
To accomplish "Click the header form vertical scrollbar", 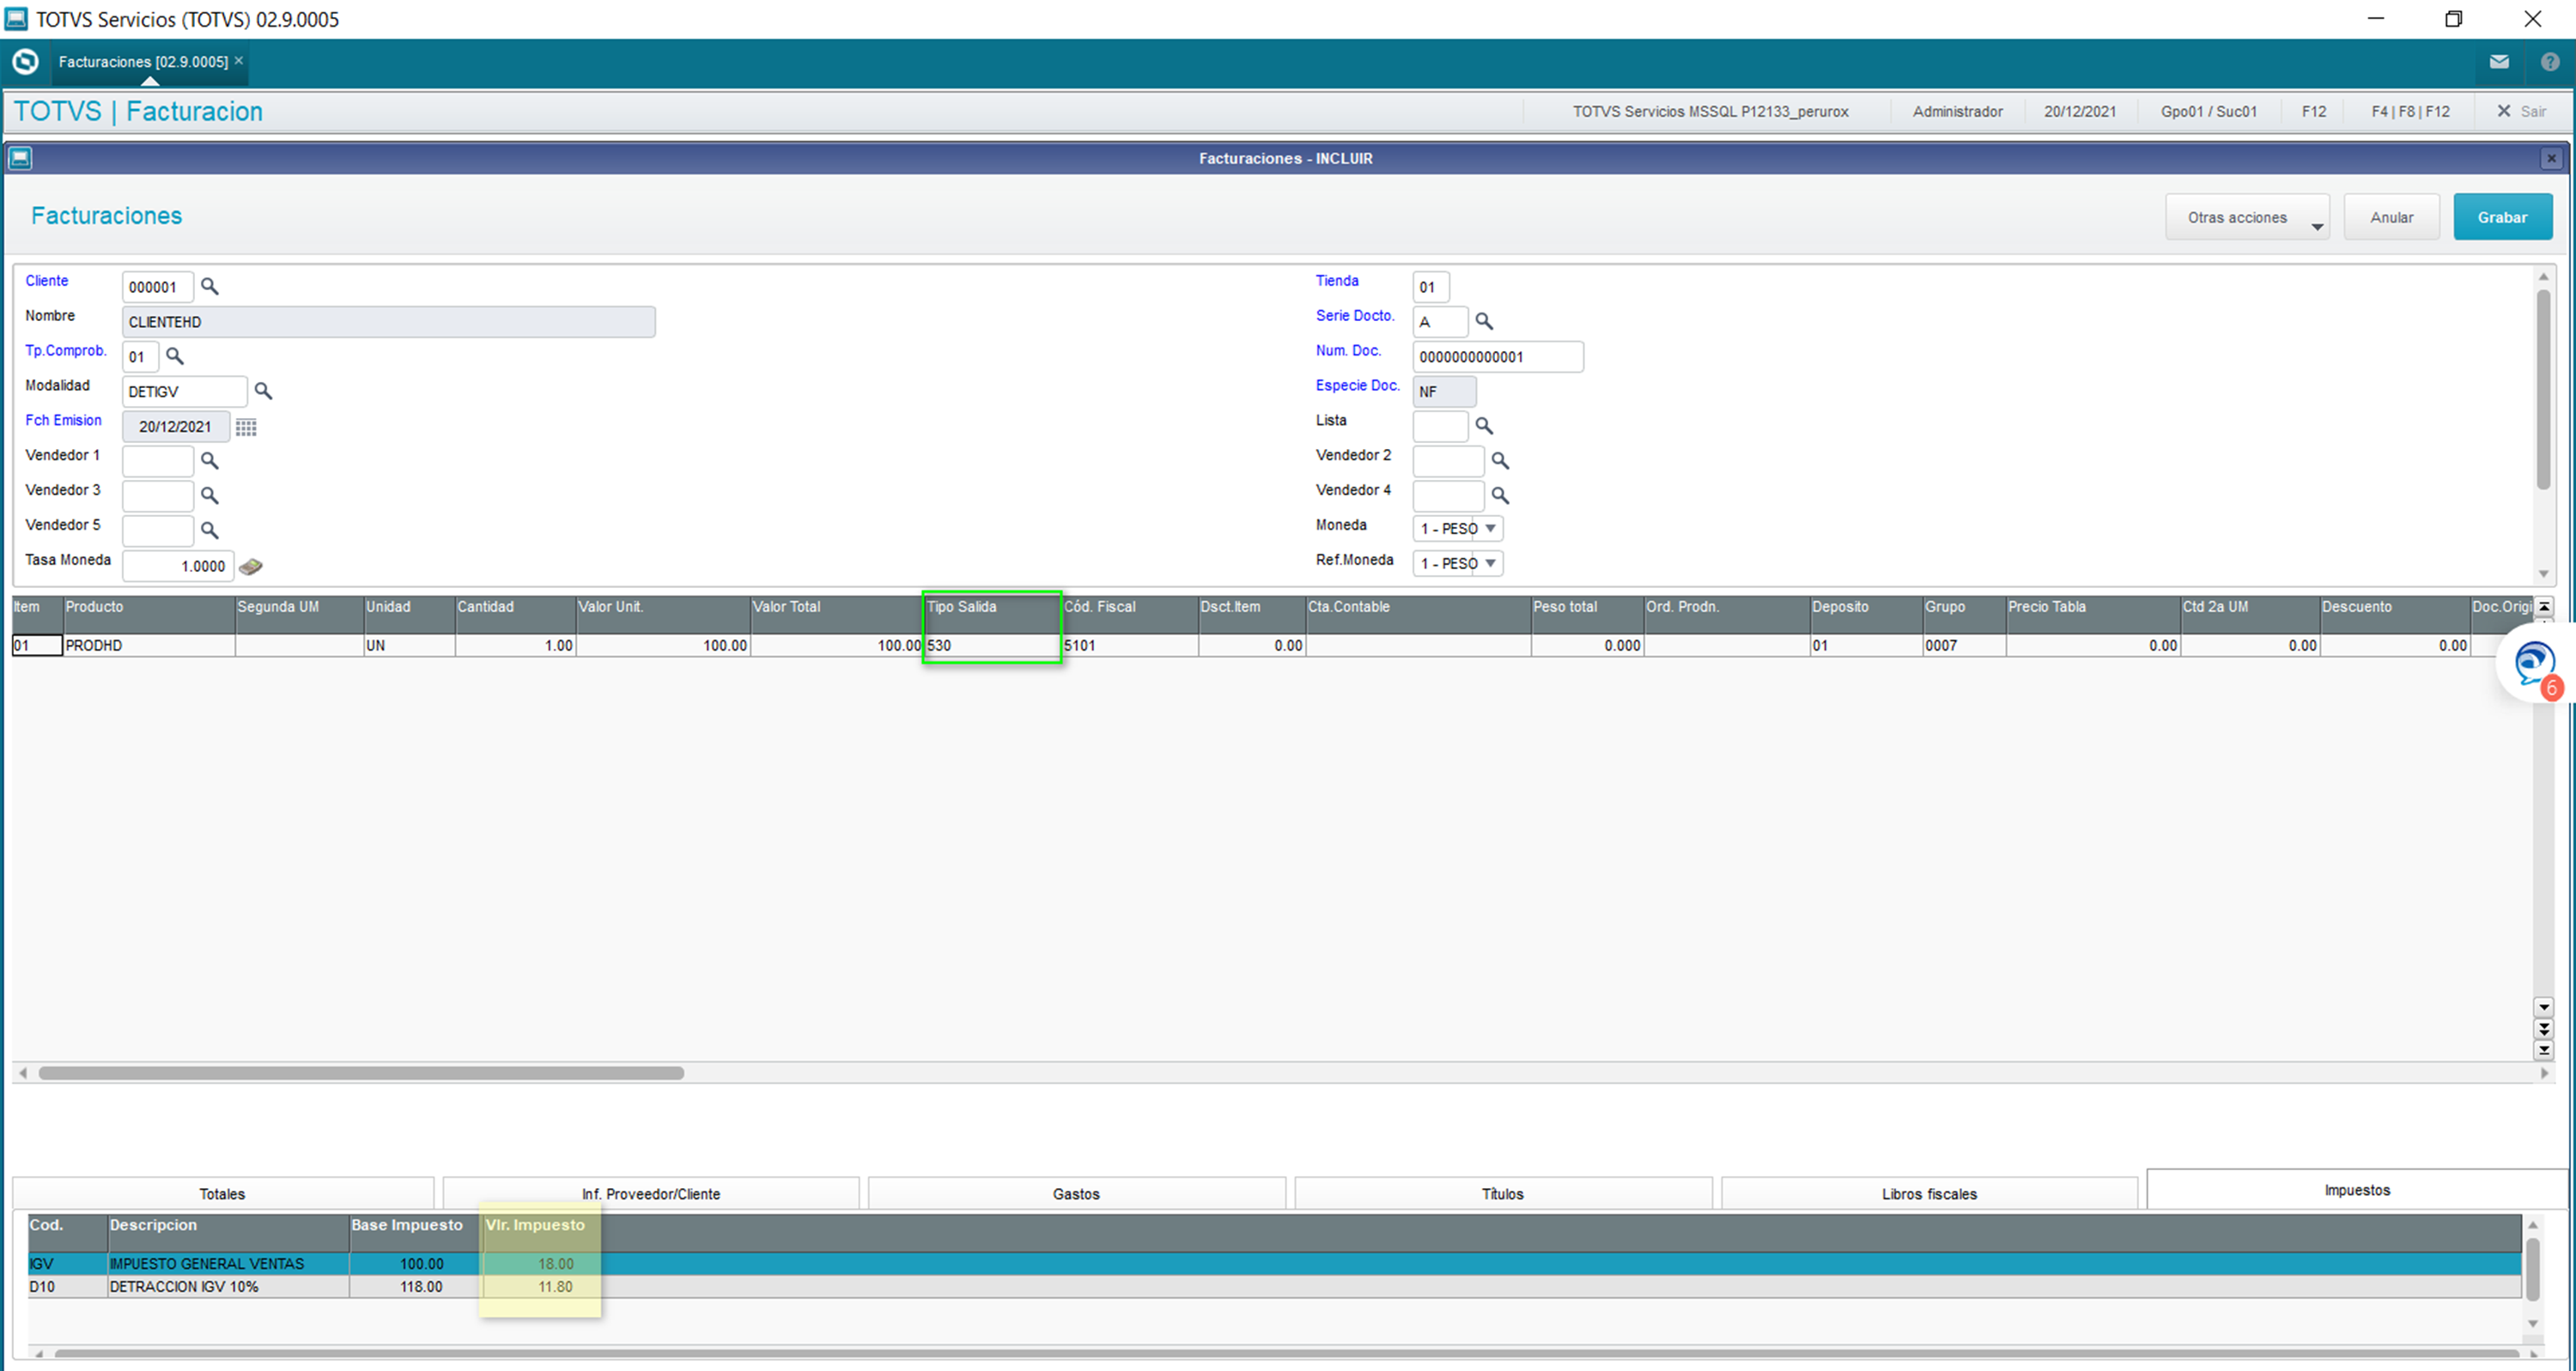I will tap(2543, 390).
